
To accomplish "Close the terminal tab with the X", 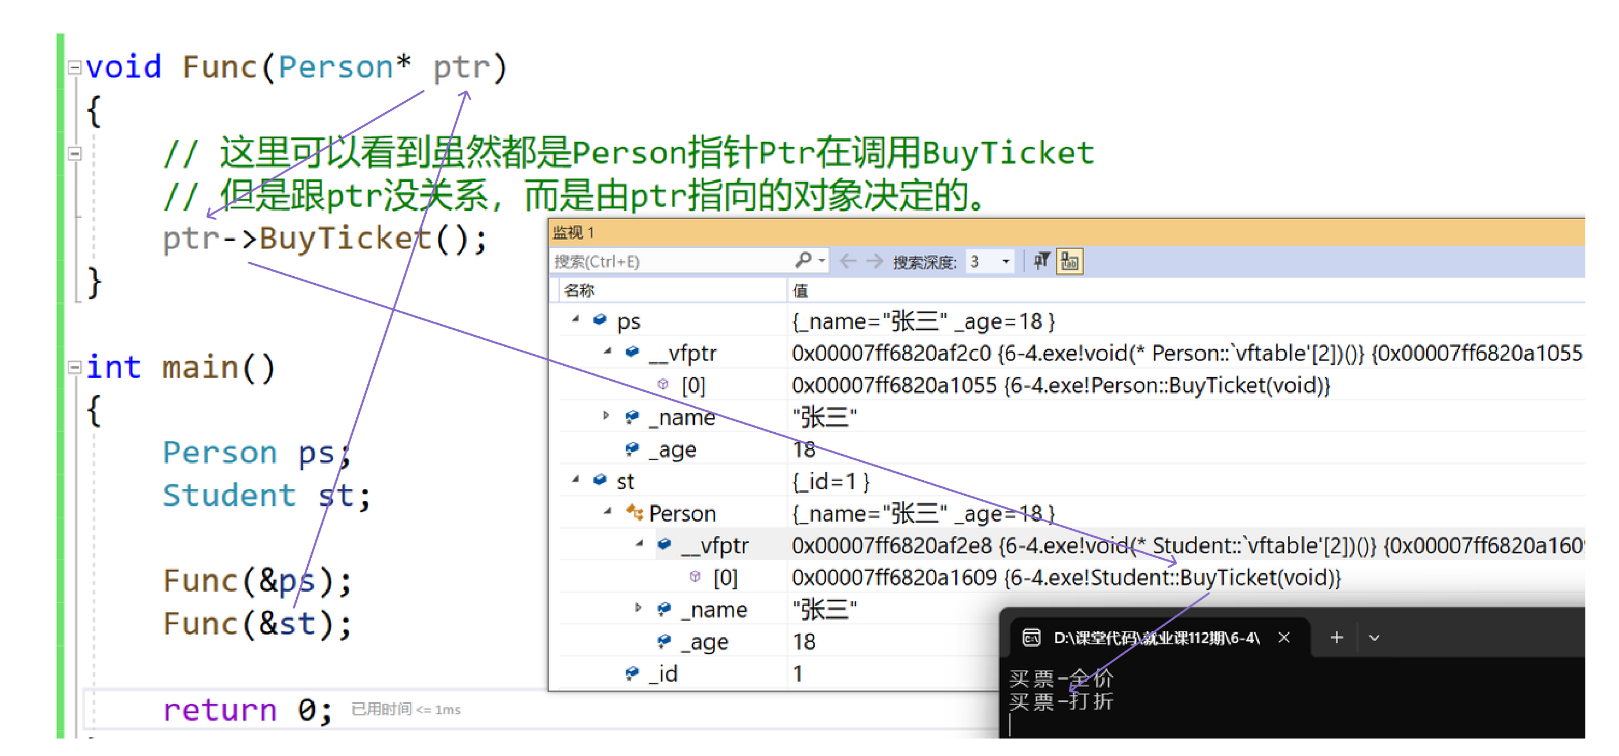I will [1284, 637].
